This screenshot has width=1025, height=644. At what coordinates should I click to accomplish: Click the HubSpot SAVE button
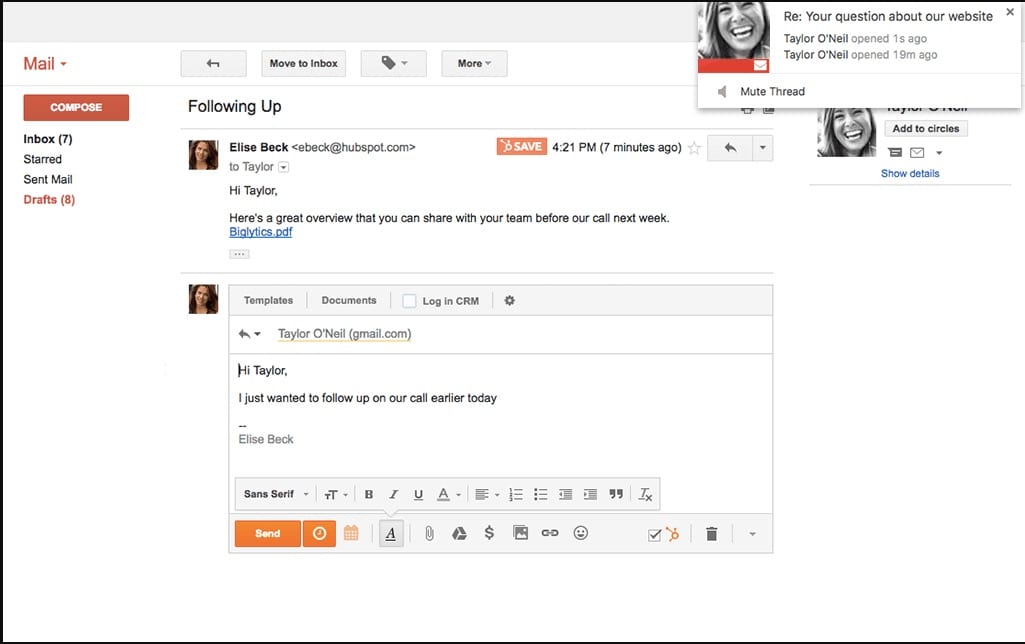coord(522,146)
